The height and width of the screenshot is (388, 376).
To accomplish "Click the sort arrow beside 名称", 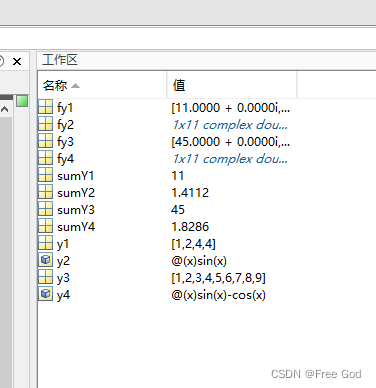I will pyautogui.click(x=76, y=86).
